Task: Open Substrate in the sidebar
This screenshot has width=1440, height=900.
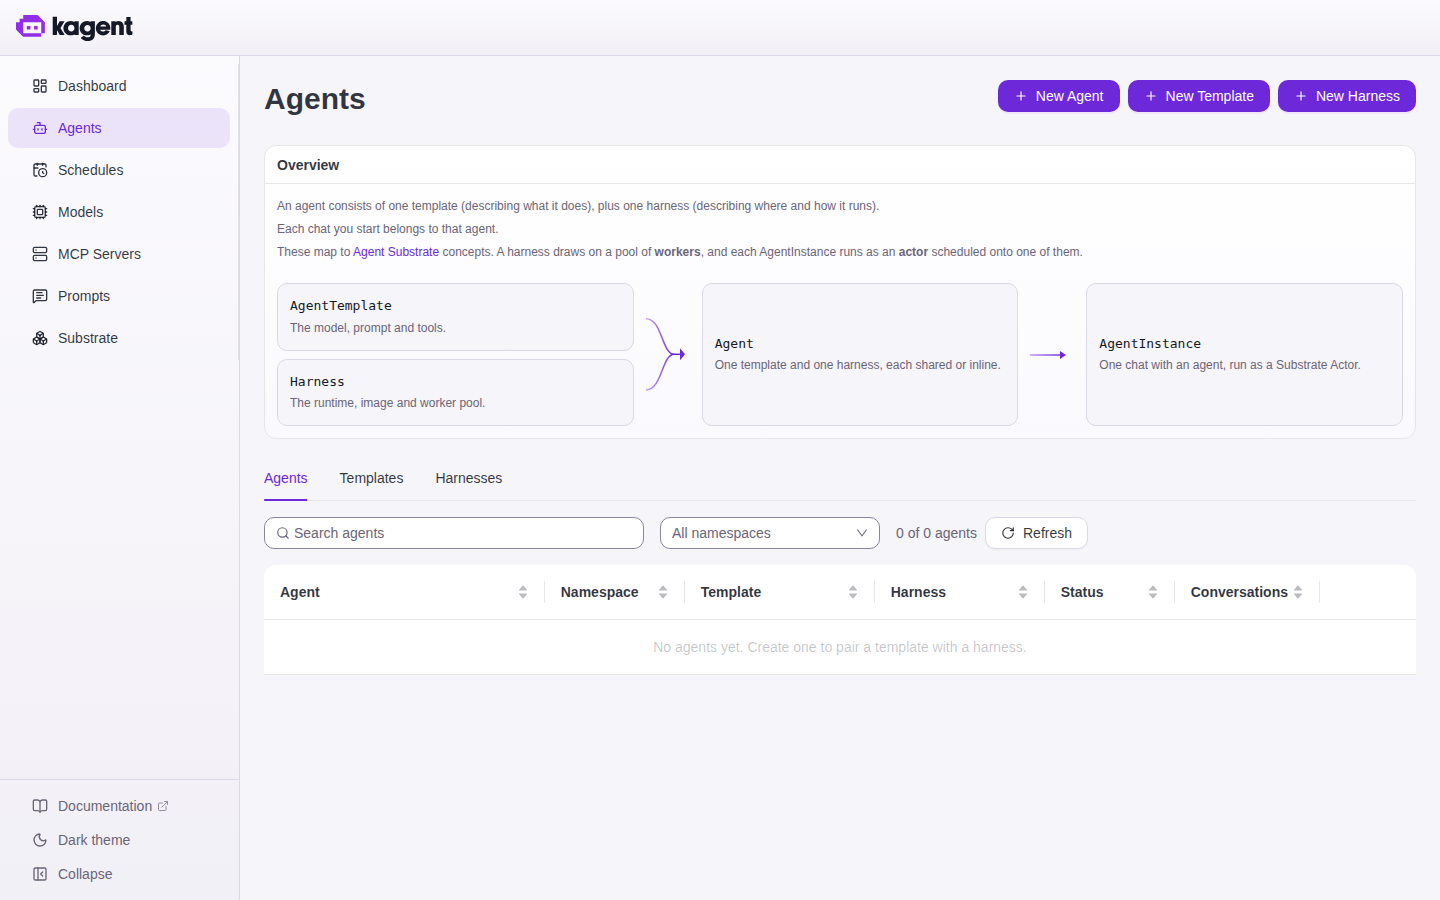Action: coord(119,338)
